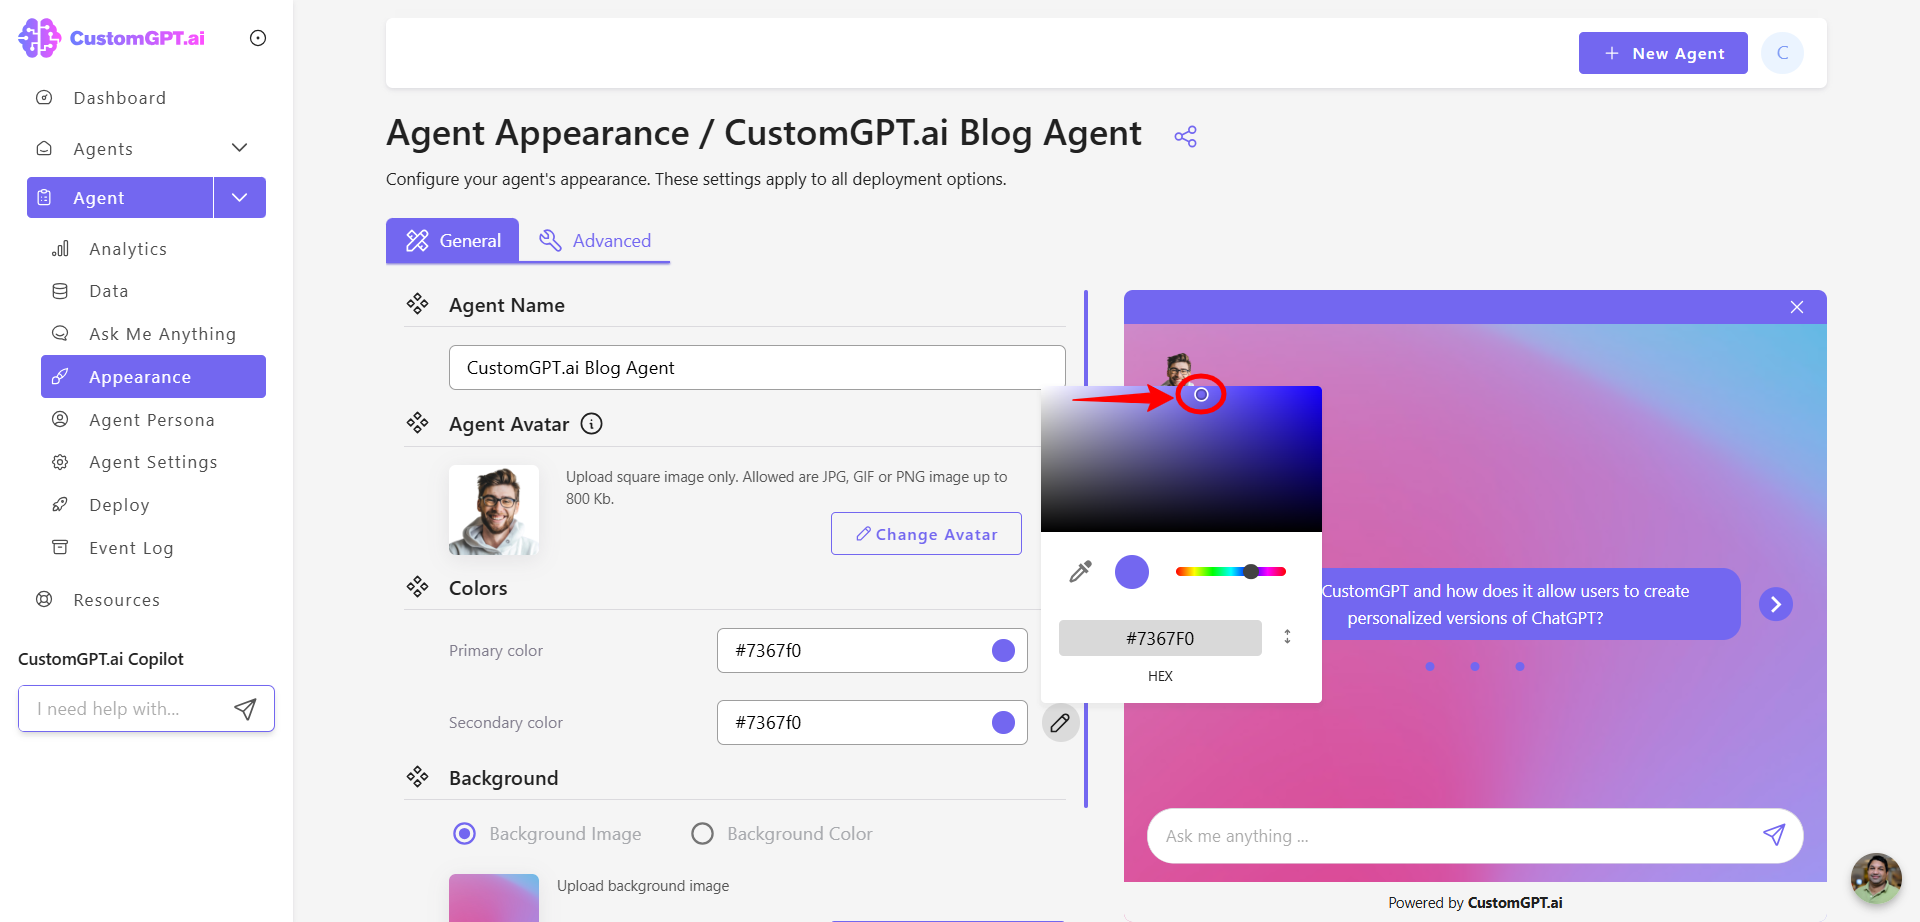Click the Event Log archive icon
The height and width of the screenshot is (922, 1920).
point(60,548)
